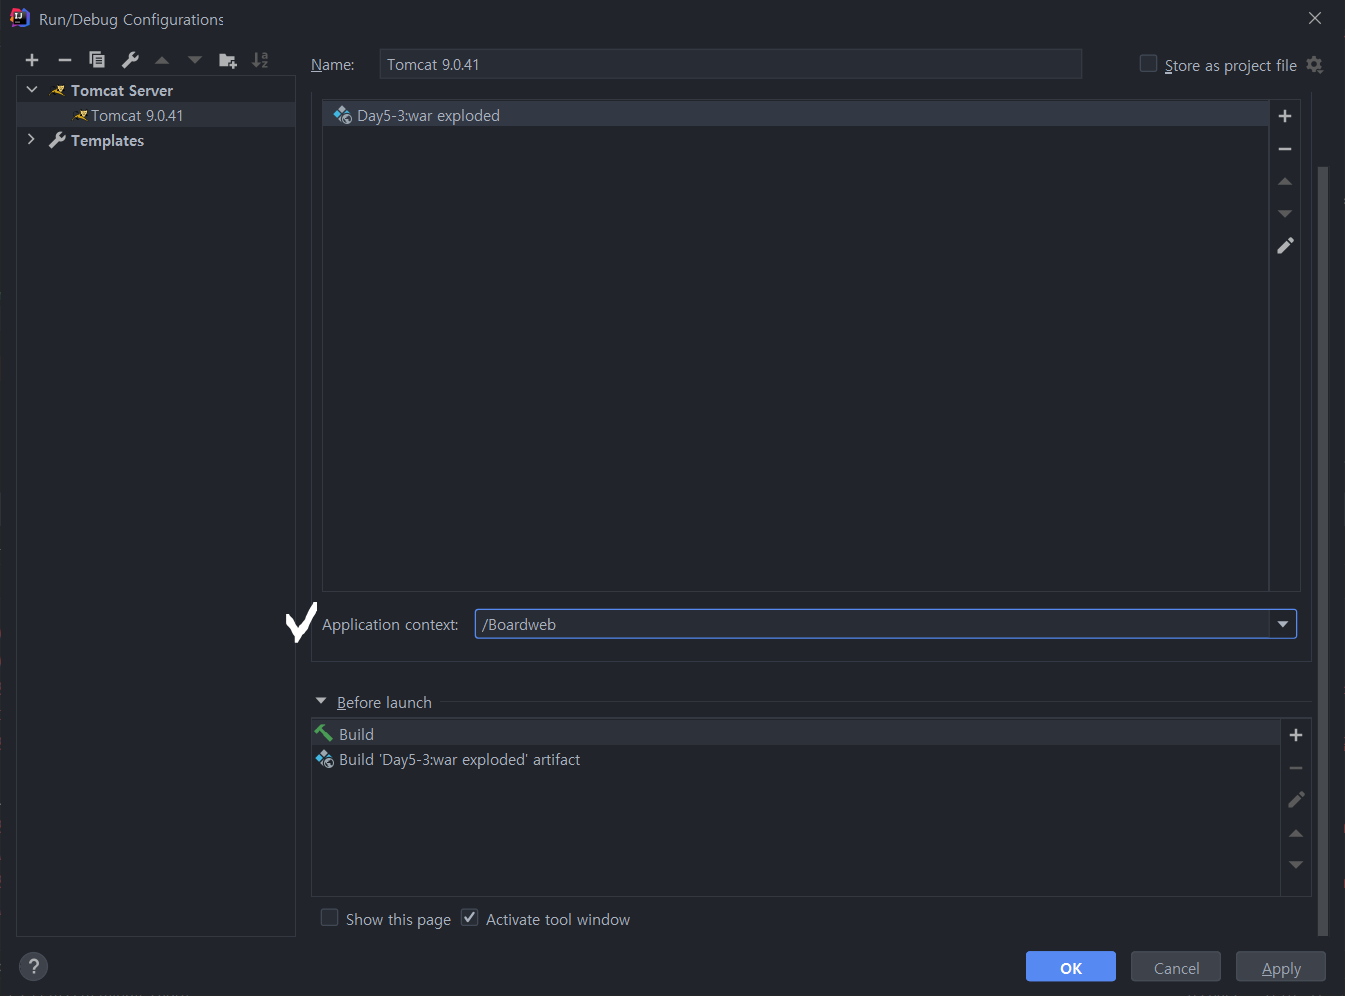Expand the Templates tree node
The height and width of the screenshot is (996, 1345).
tap(32, 140)
